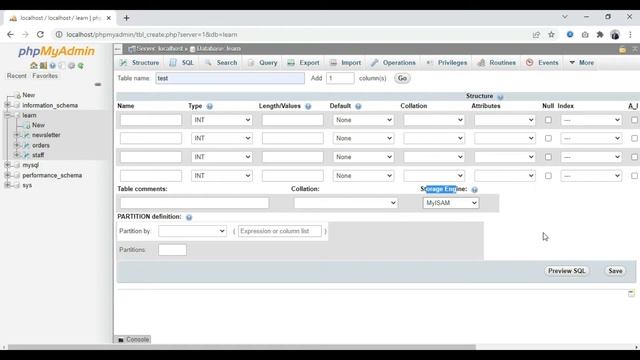Open the Export tab
Viewport: 640px width, 360px height.
303,63
